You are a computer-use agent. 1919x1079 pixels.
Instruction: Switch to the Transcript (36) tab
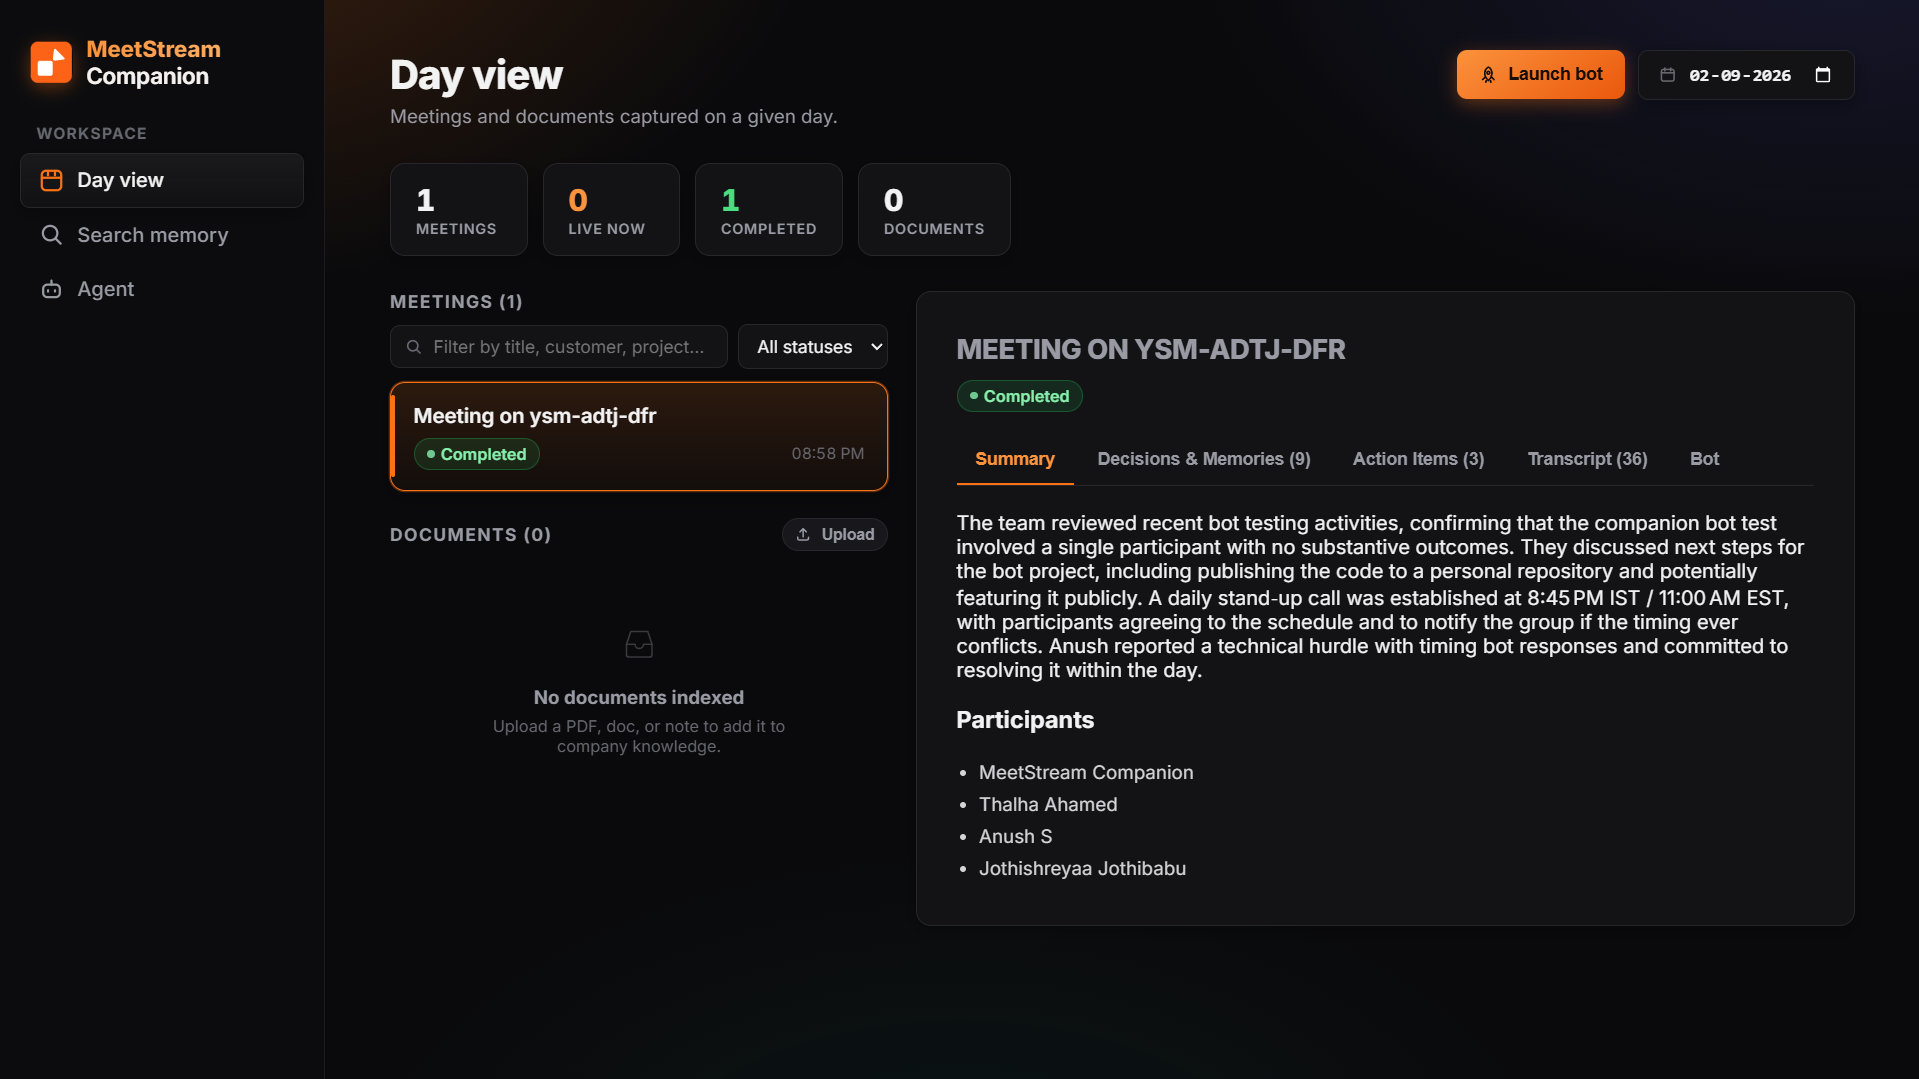[1587, 459]
